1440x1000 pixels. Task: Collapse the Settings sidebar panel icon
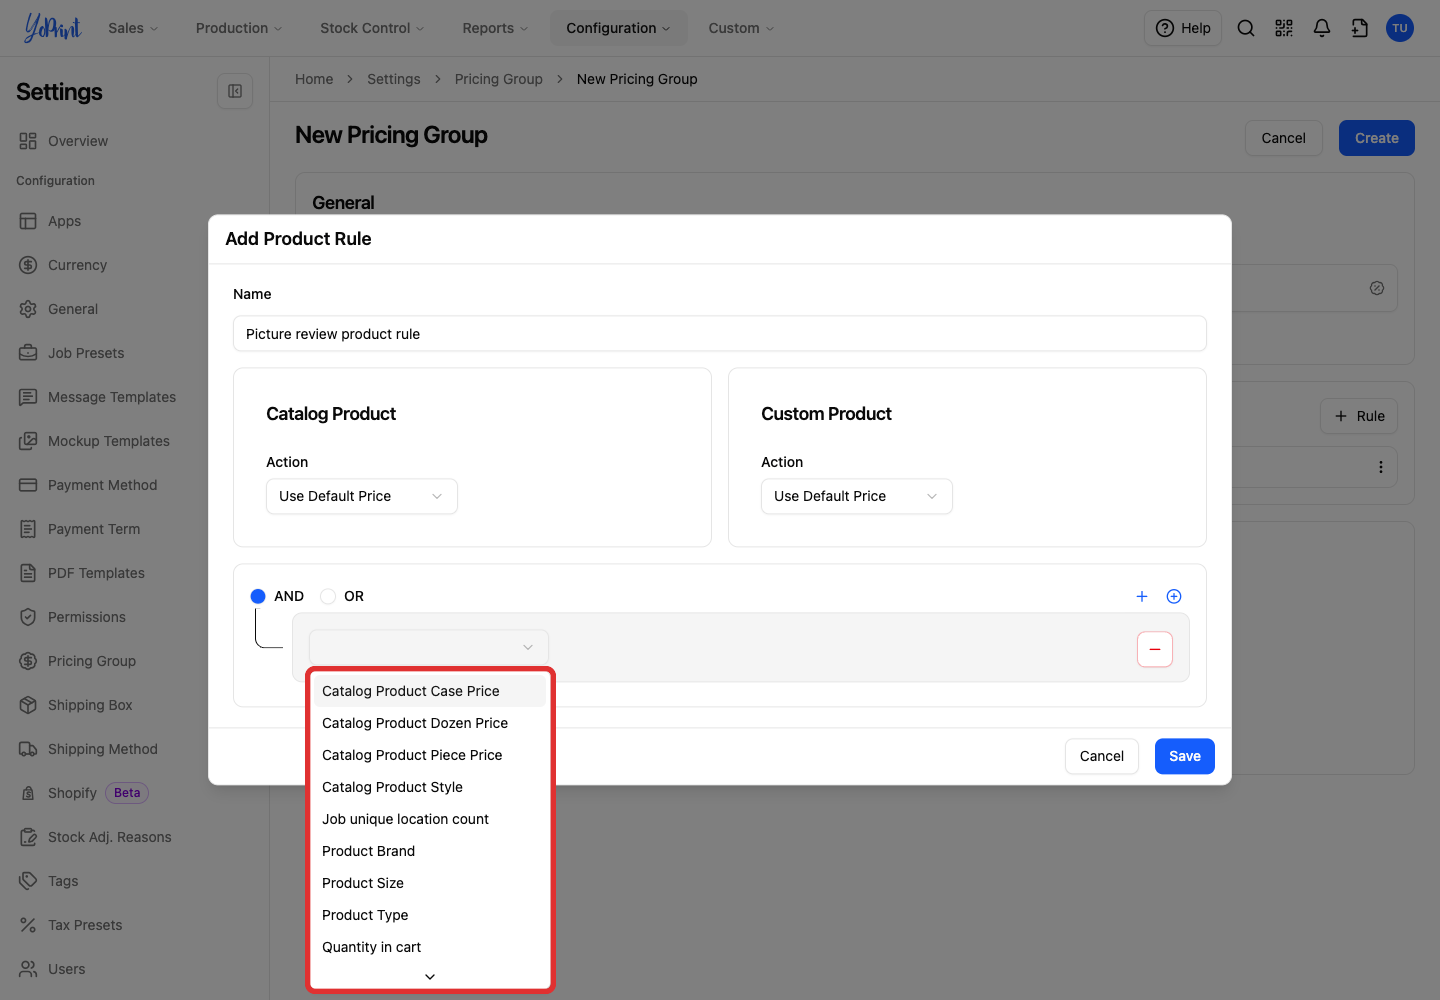click(x=235, y=91)
